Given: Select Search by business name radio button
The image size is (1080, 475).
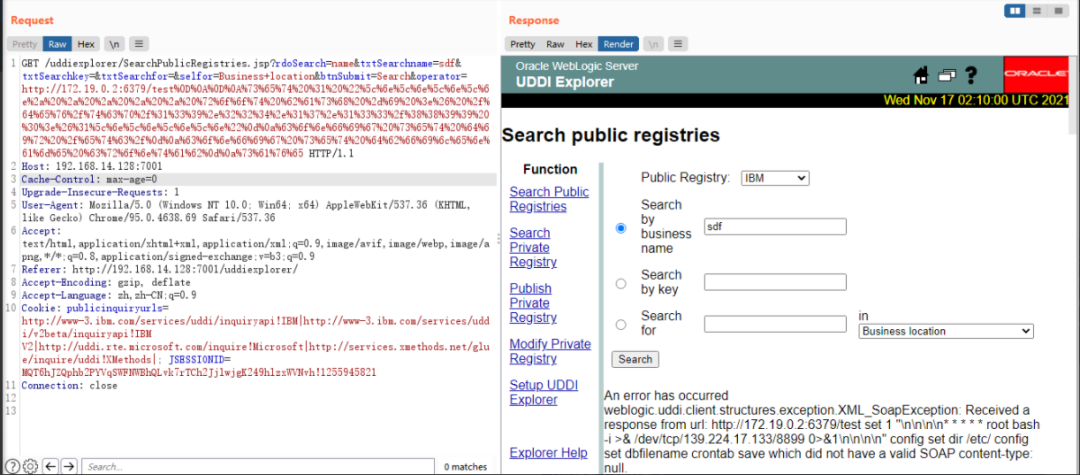Looking at the screenshot, I should tap(621, 228).
